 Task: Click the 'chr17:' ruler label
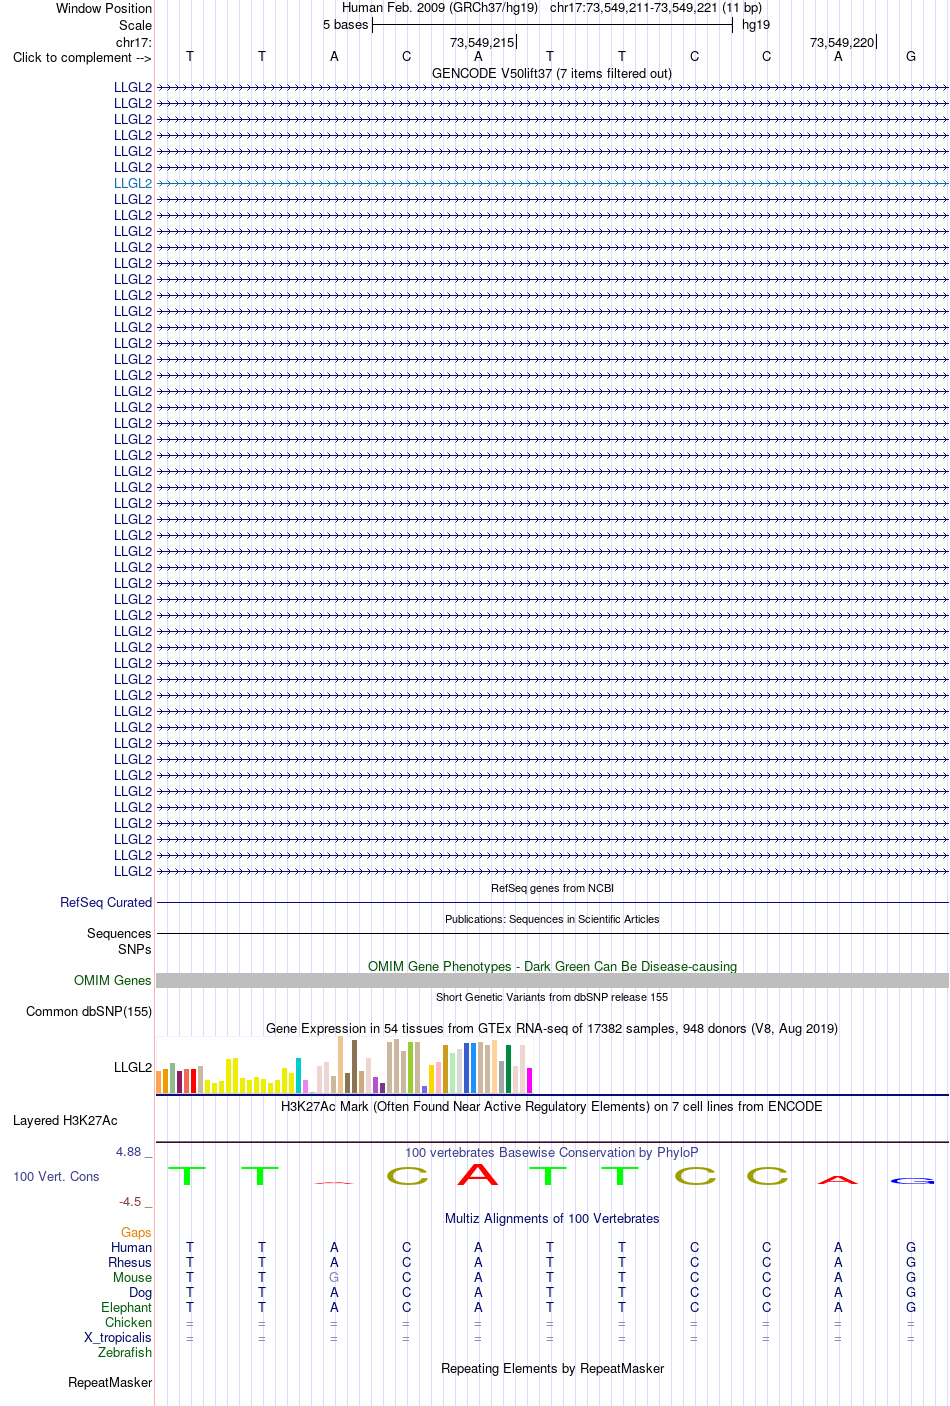coord(134,42)
